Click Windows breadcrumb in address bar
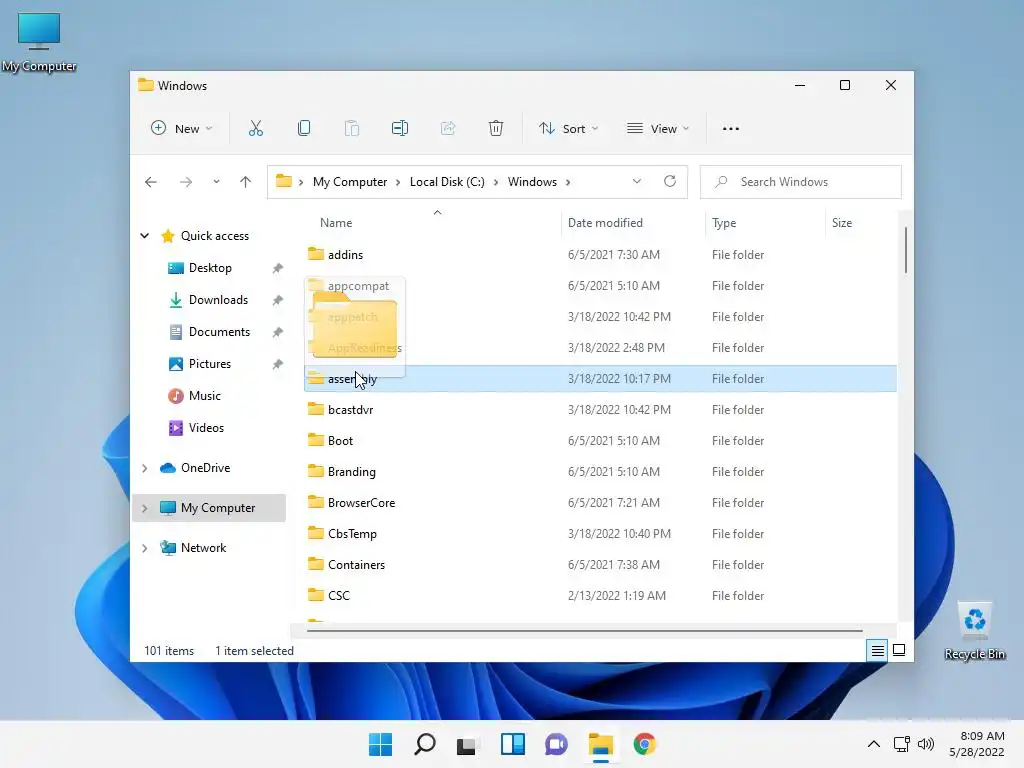Screen dimensions: 1024x768 pos(532,182)
